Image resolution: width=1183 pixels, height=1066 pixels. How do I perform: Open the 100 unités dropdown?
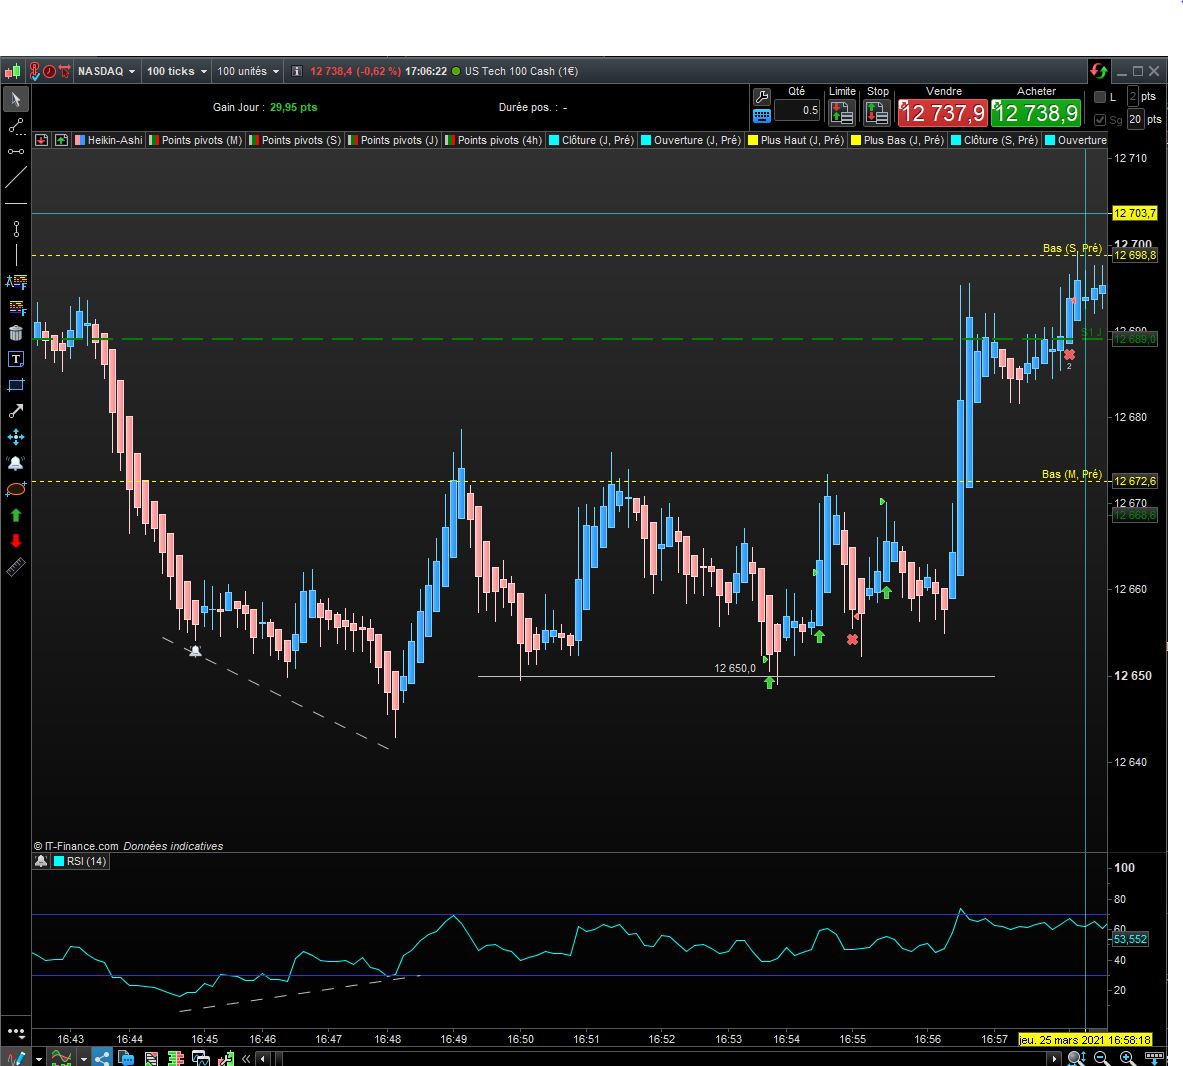coord(248,72)
